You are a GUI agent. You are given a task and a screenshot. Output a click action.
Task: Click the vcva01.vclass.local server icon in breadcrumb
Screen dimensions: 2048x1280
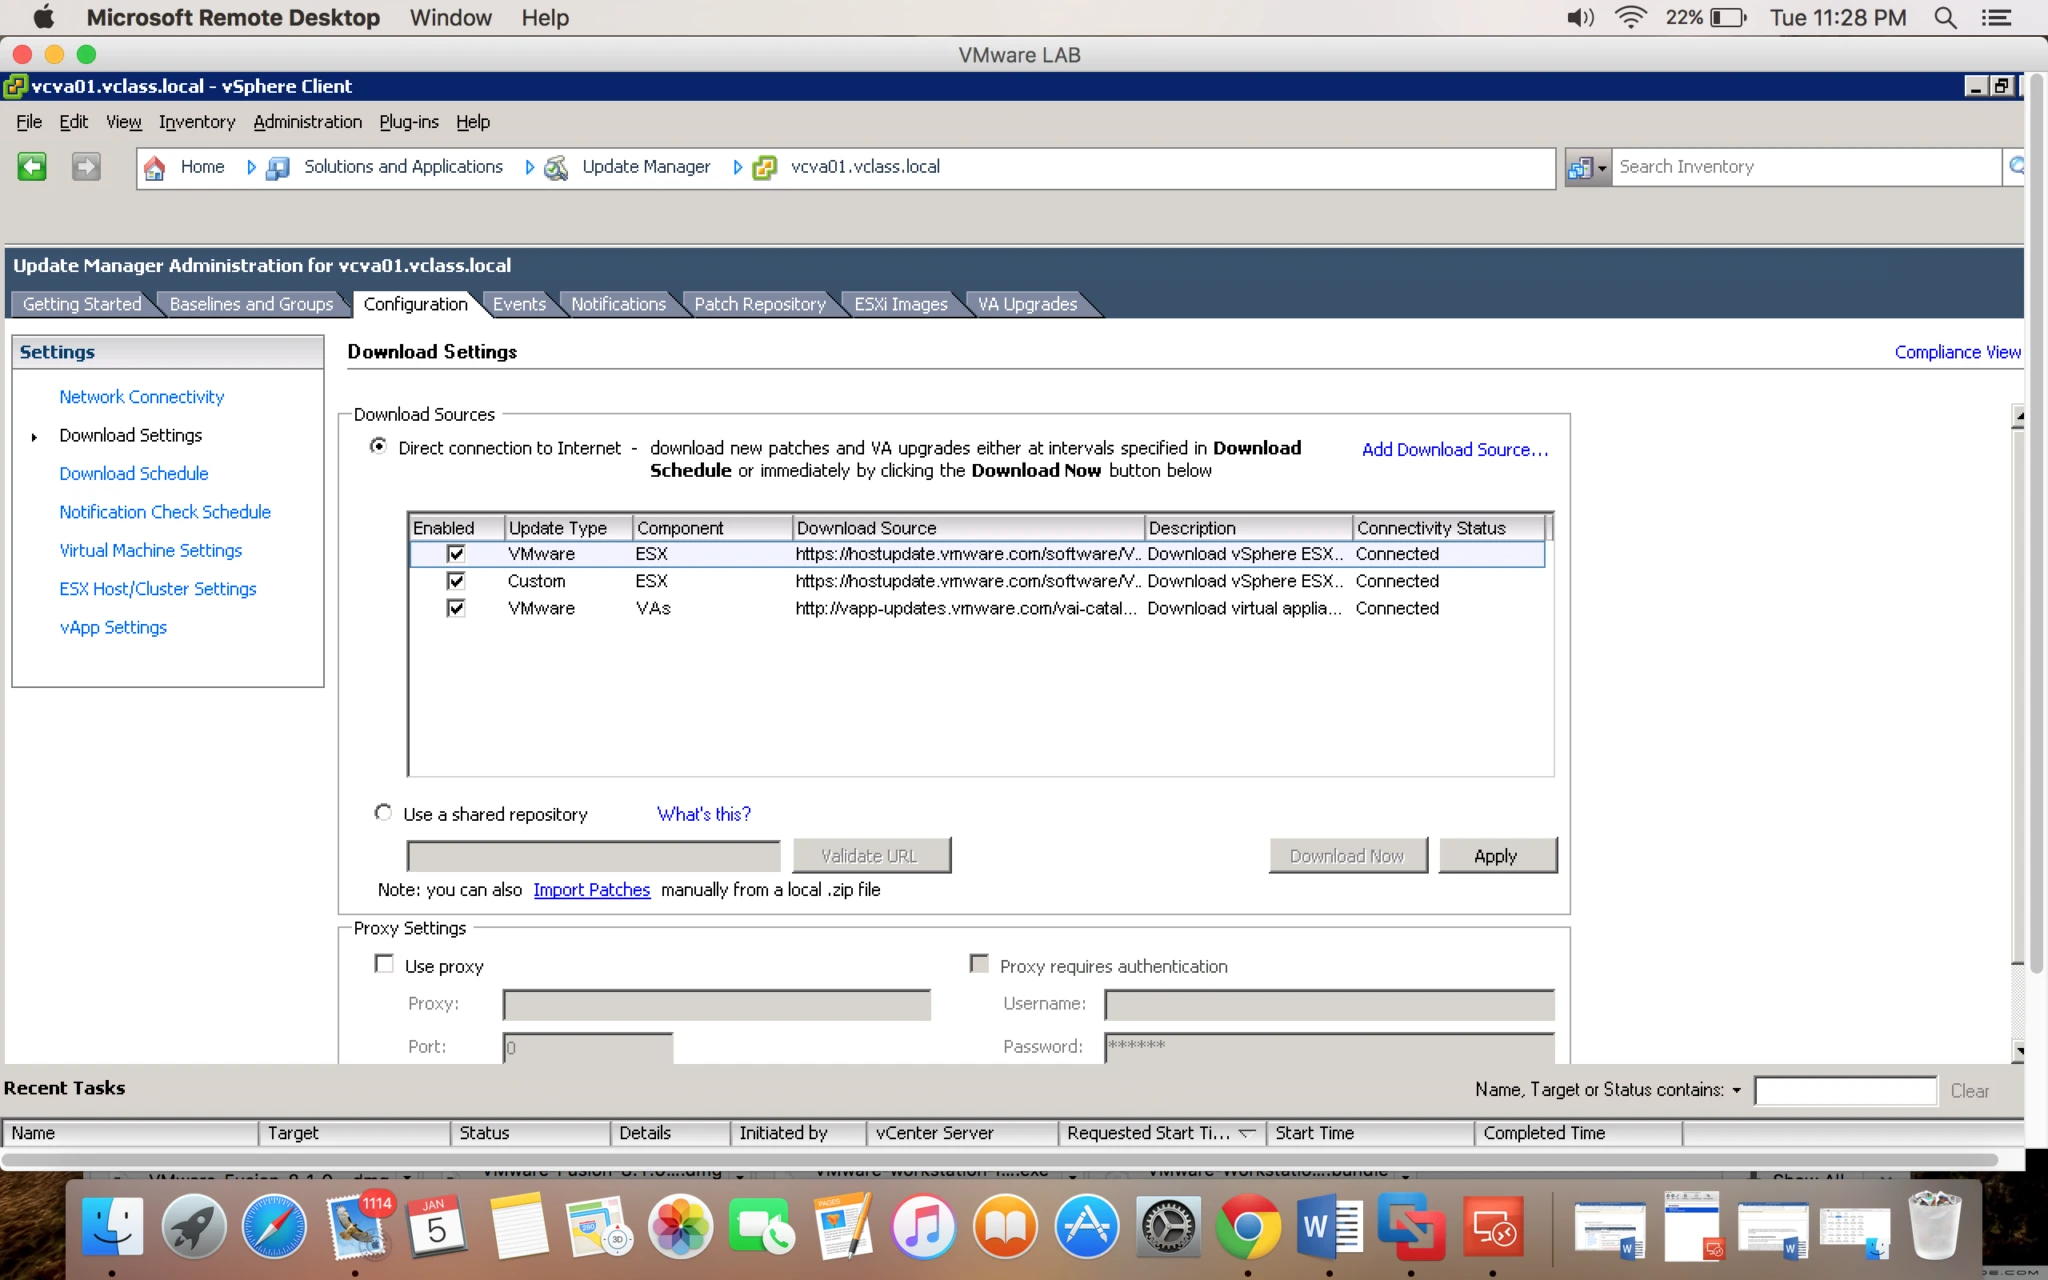pyautogui.click(x=765, y=167)
